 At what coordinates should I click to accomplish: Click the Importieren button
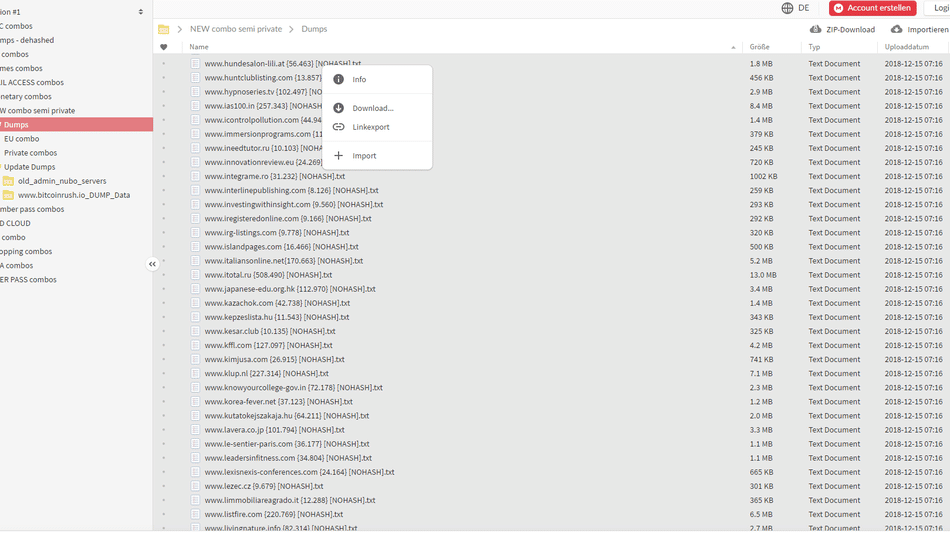tap(920, 29)
